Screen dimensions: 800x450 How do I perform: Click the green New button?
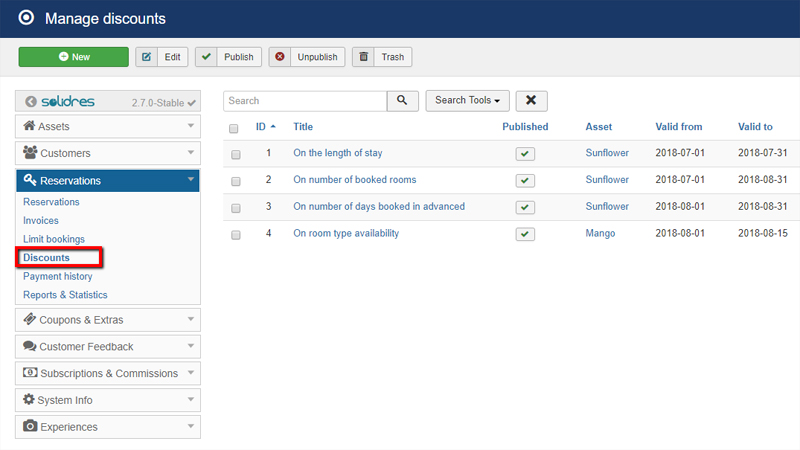(x=73, y=57)
